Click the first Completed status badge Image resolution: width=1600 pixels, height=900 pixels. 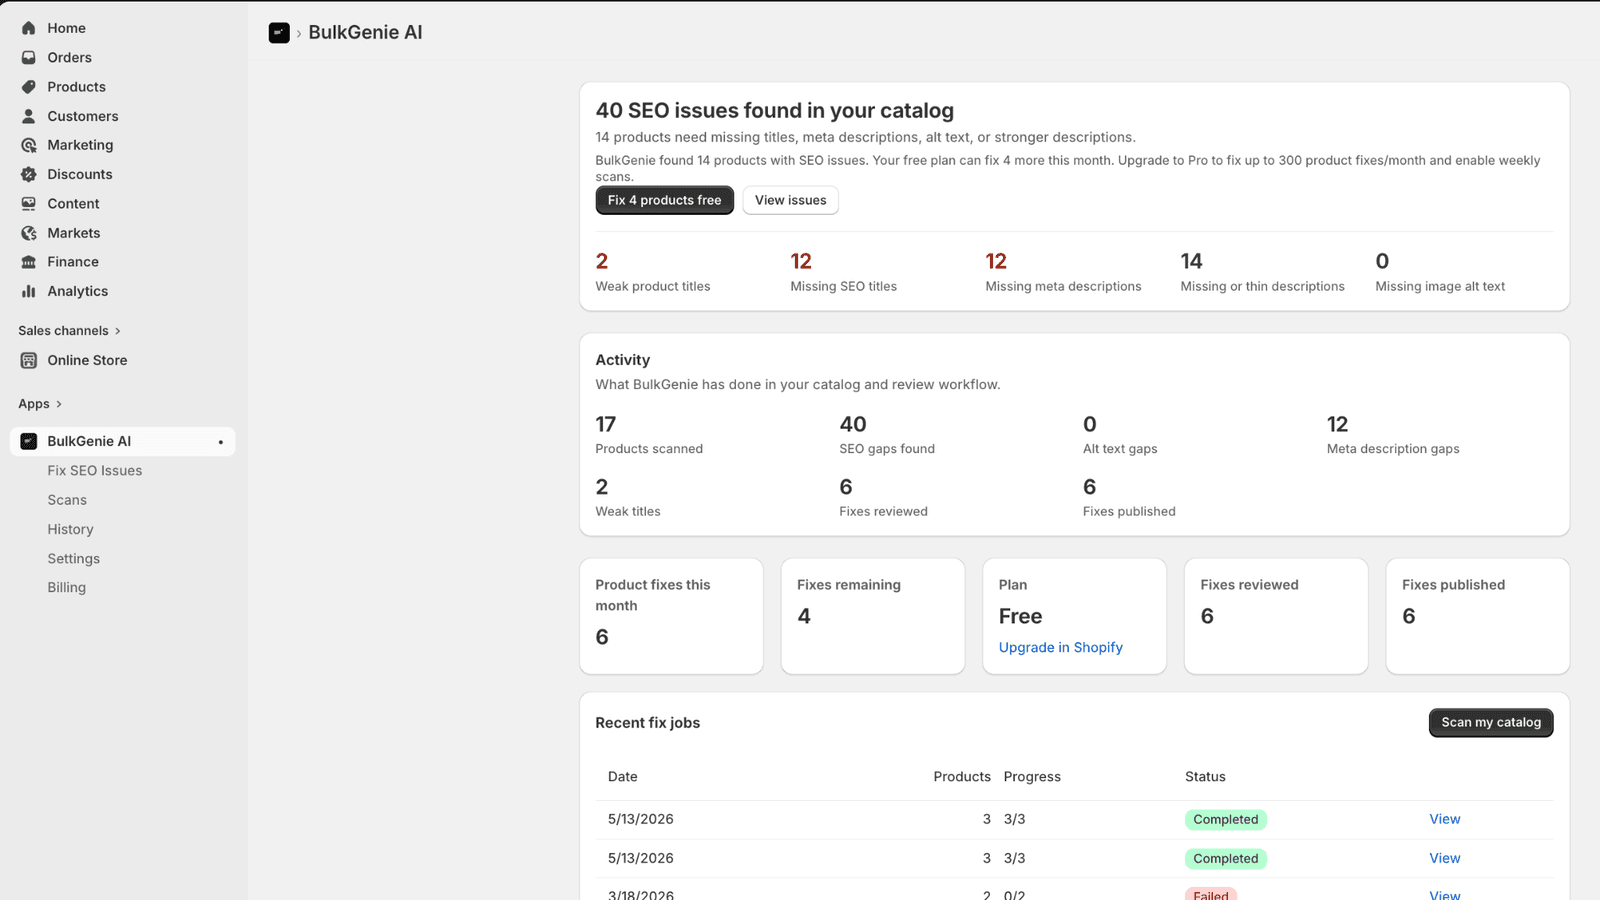(1226, 820)
